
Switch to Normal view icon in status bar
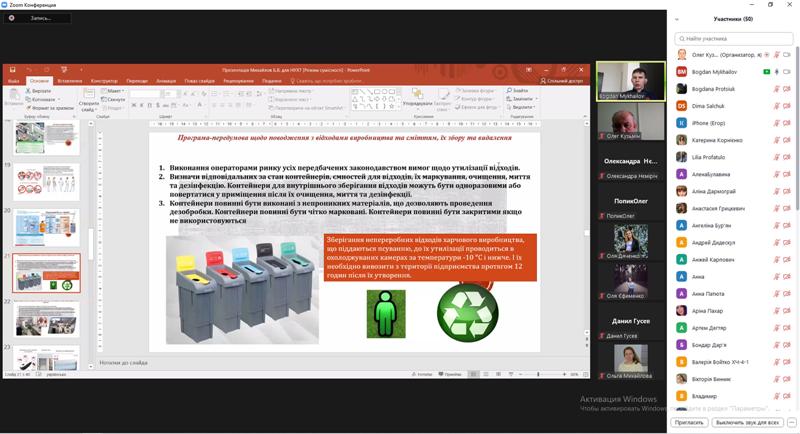pyautogui.click(x=473, y=374)
